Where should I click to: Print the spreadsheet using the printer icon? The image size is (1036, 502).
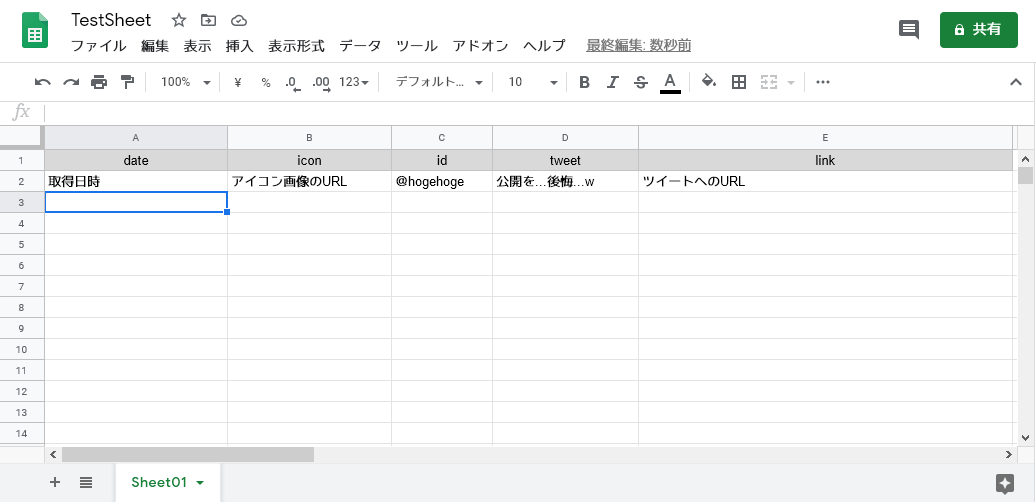click(99, 83)
